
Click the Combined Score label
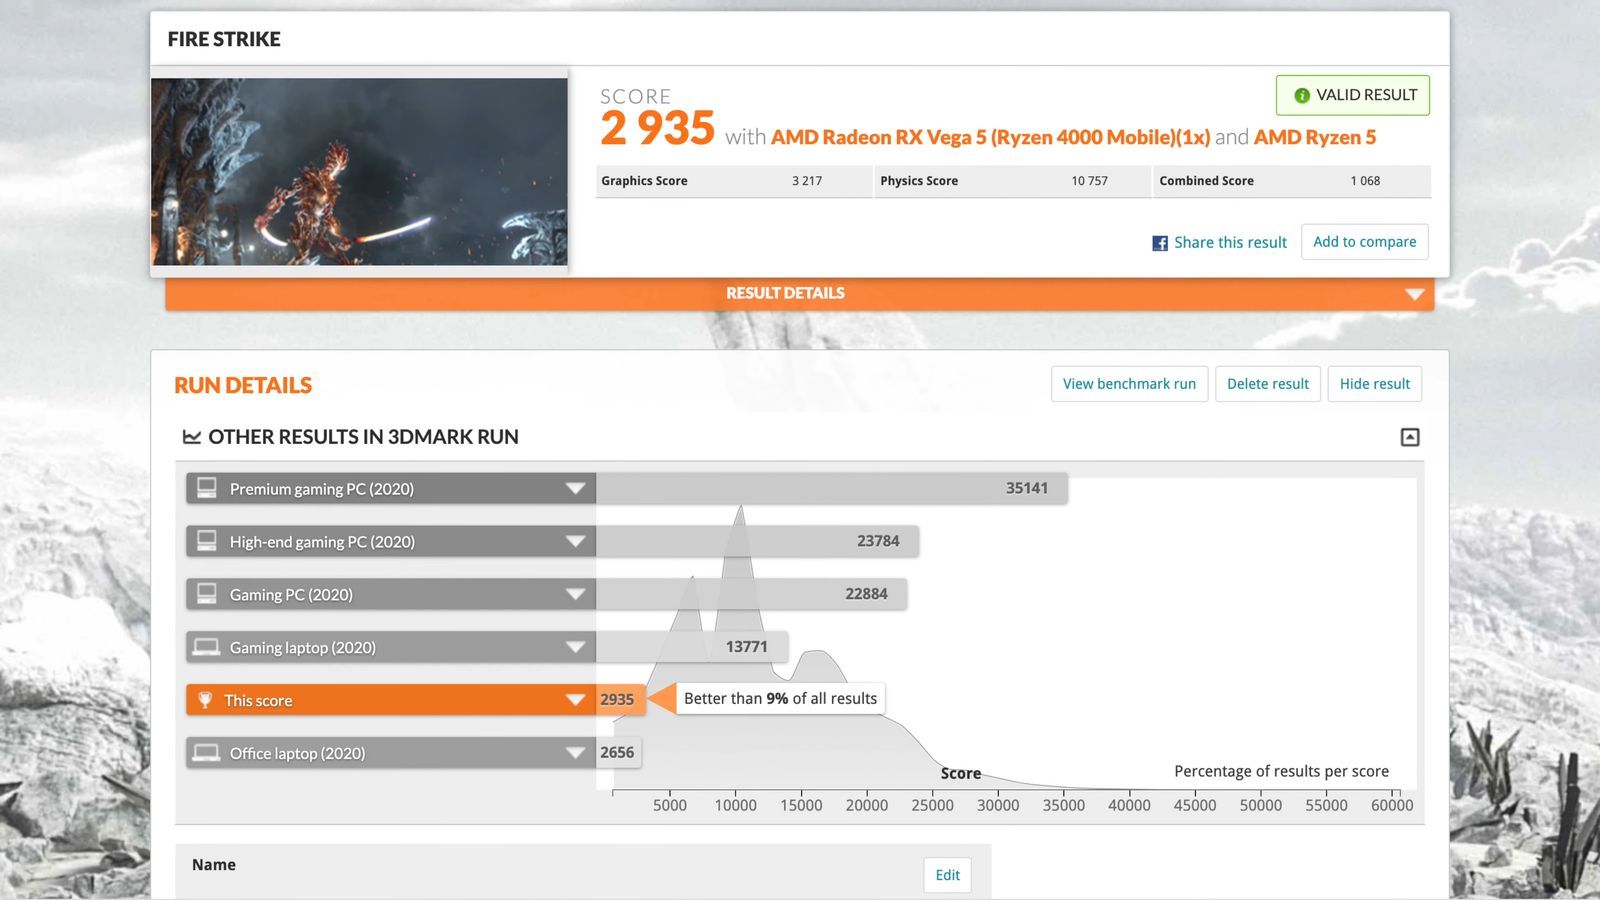point(1206,181)
